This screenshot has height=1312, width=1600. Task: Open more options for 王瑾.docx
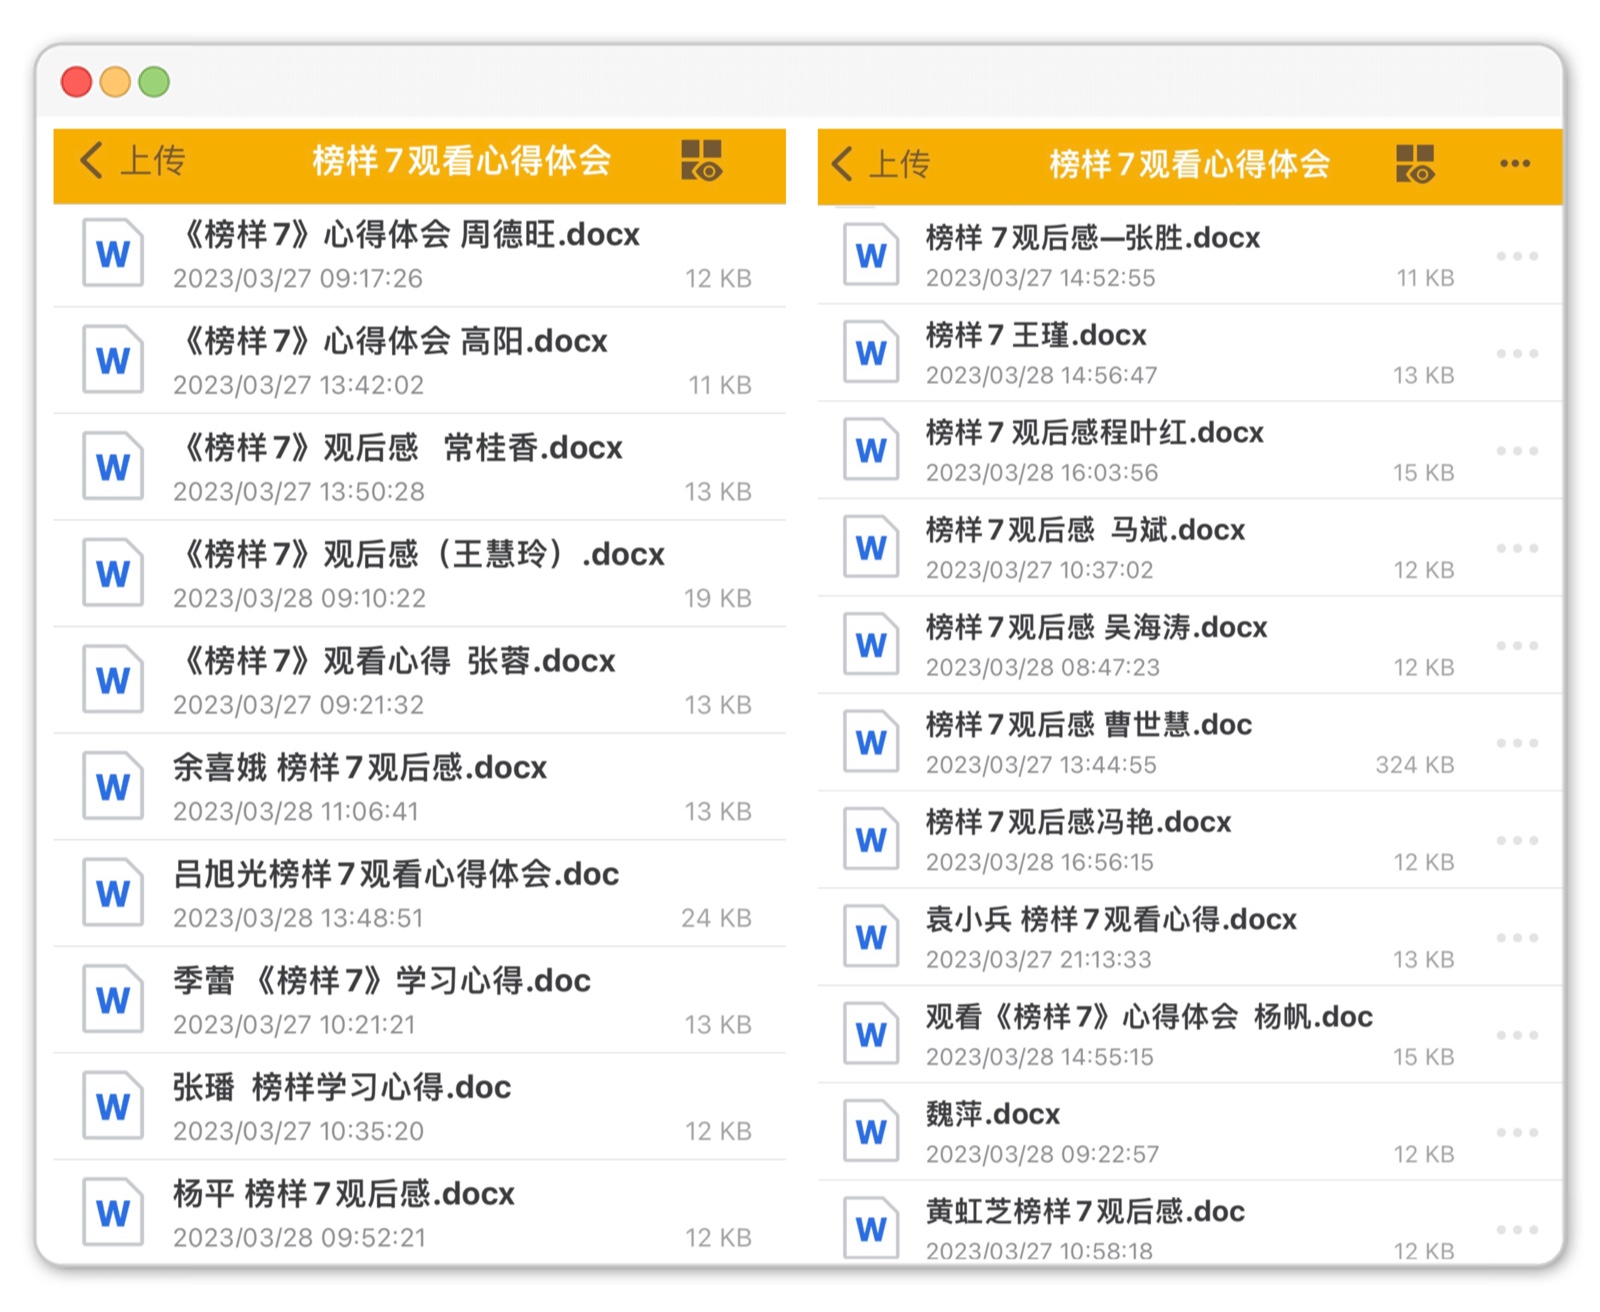1517,353
